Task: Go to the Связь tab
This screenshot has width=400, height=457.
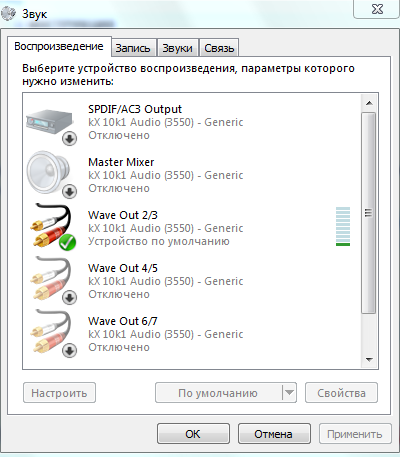Action: tap(219, 48)
